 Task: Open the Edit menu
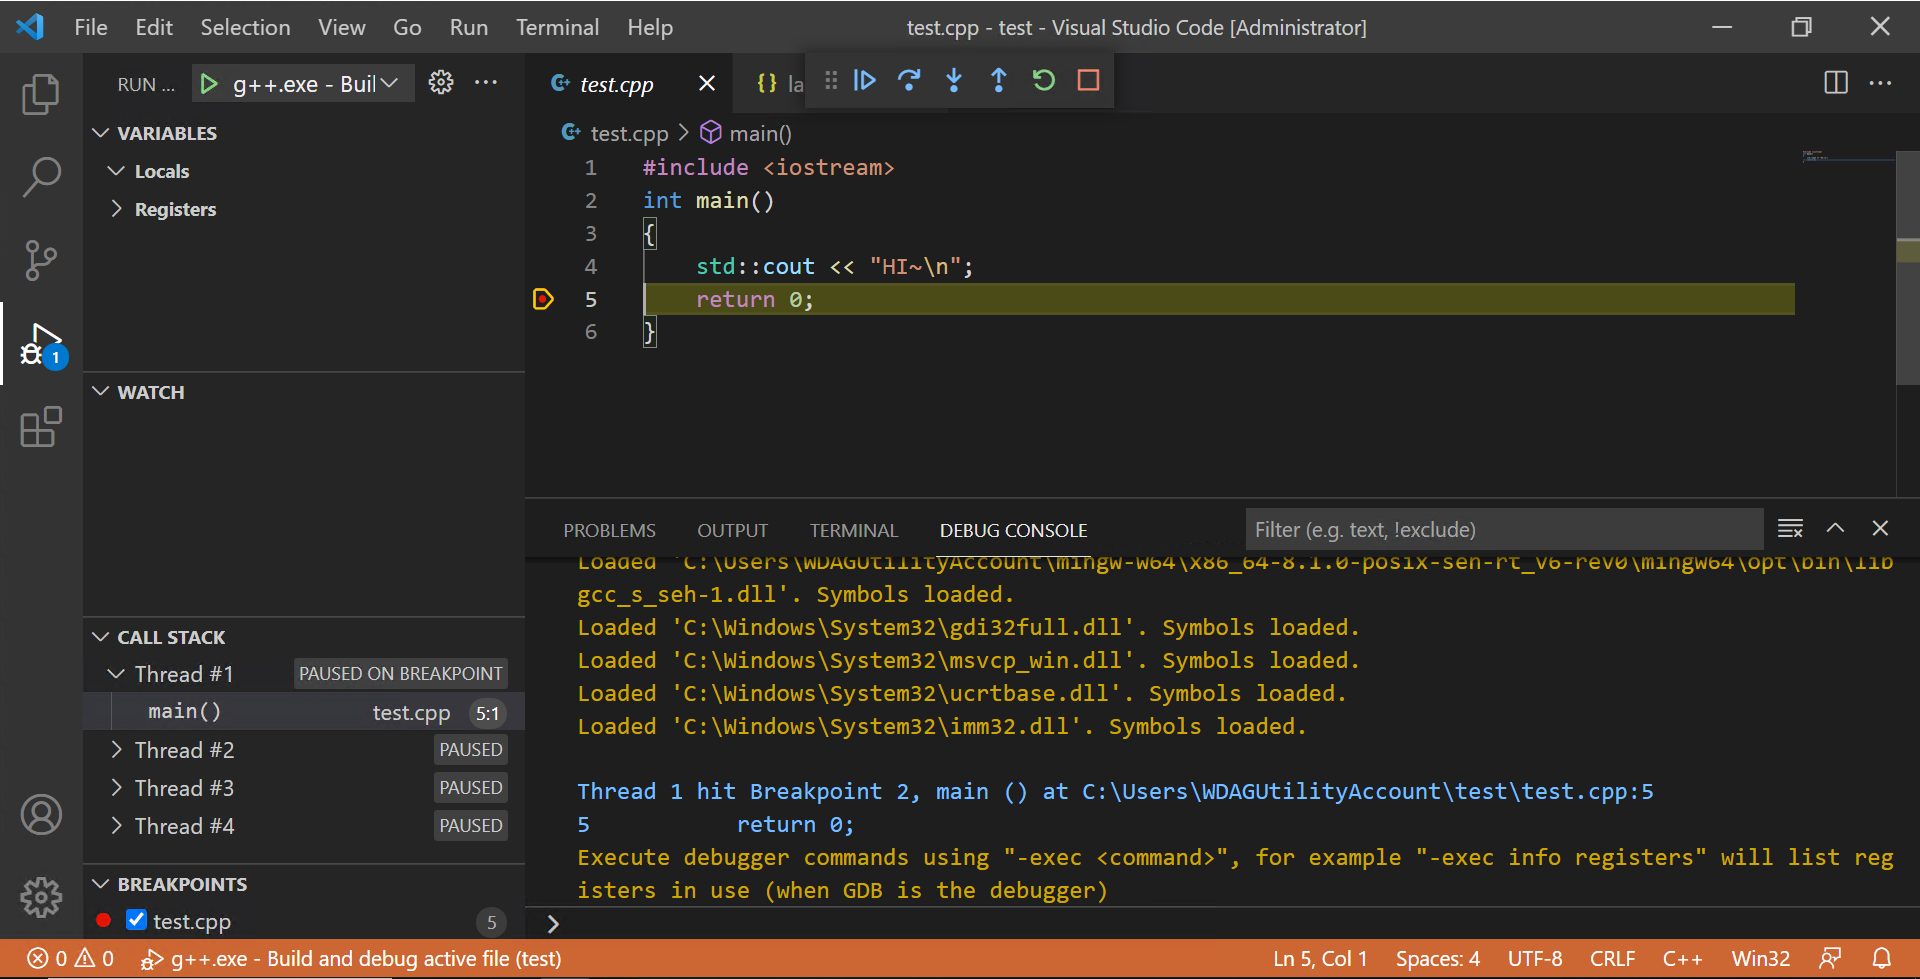[x=154, y=27]
